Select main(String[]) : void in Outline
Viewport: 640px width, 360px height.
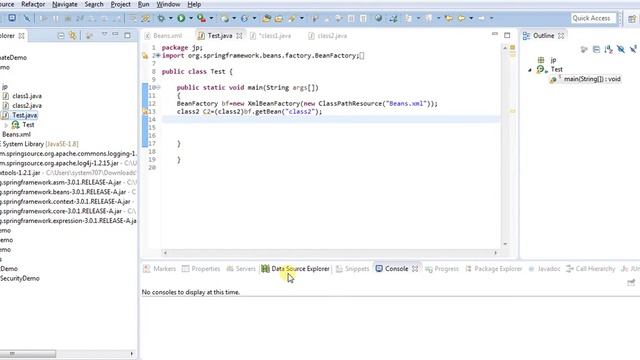(592, 79)
